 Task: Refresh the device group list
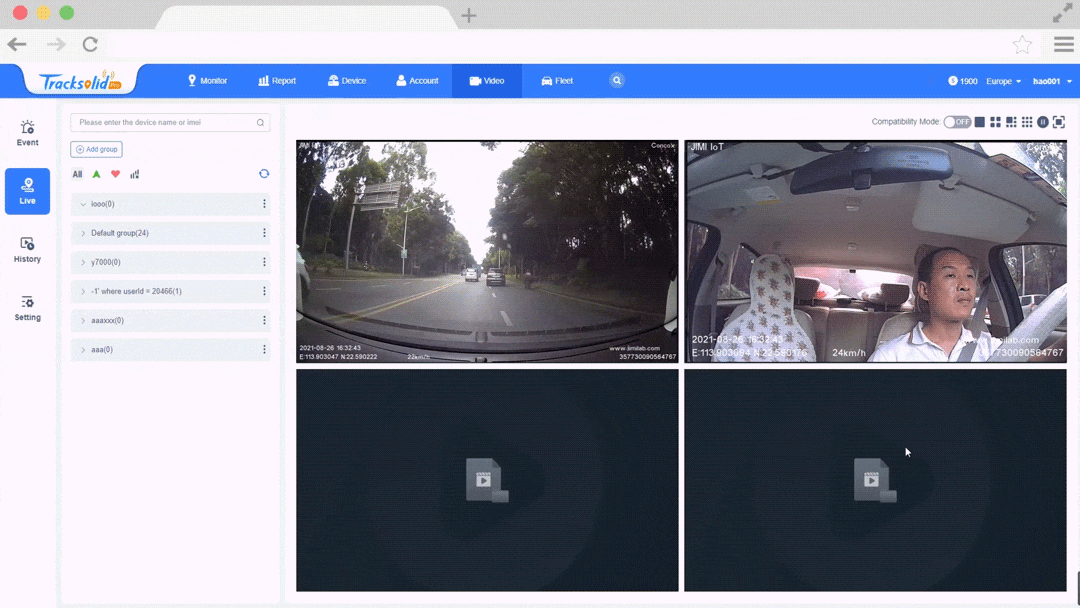point(263,173)
